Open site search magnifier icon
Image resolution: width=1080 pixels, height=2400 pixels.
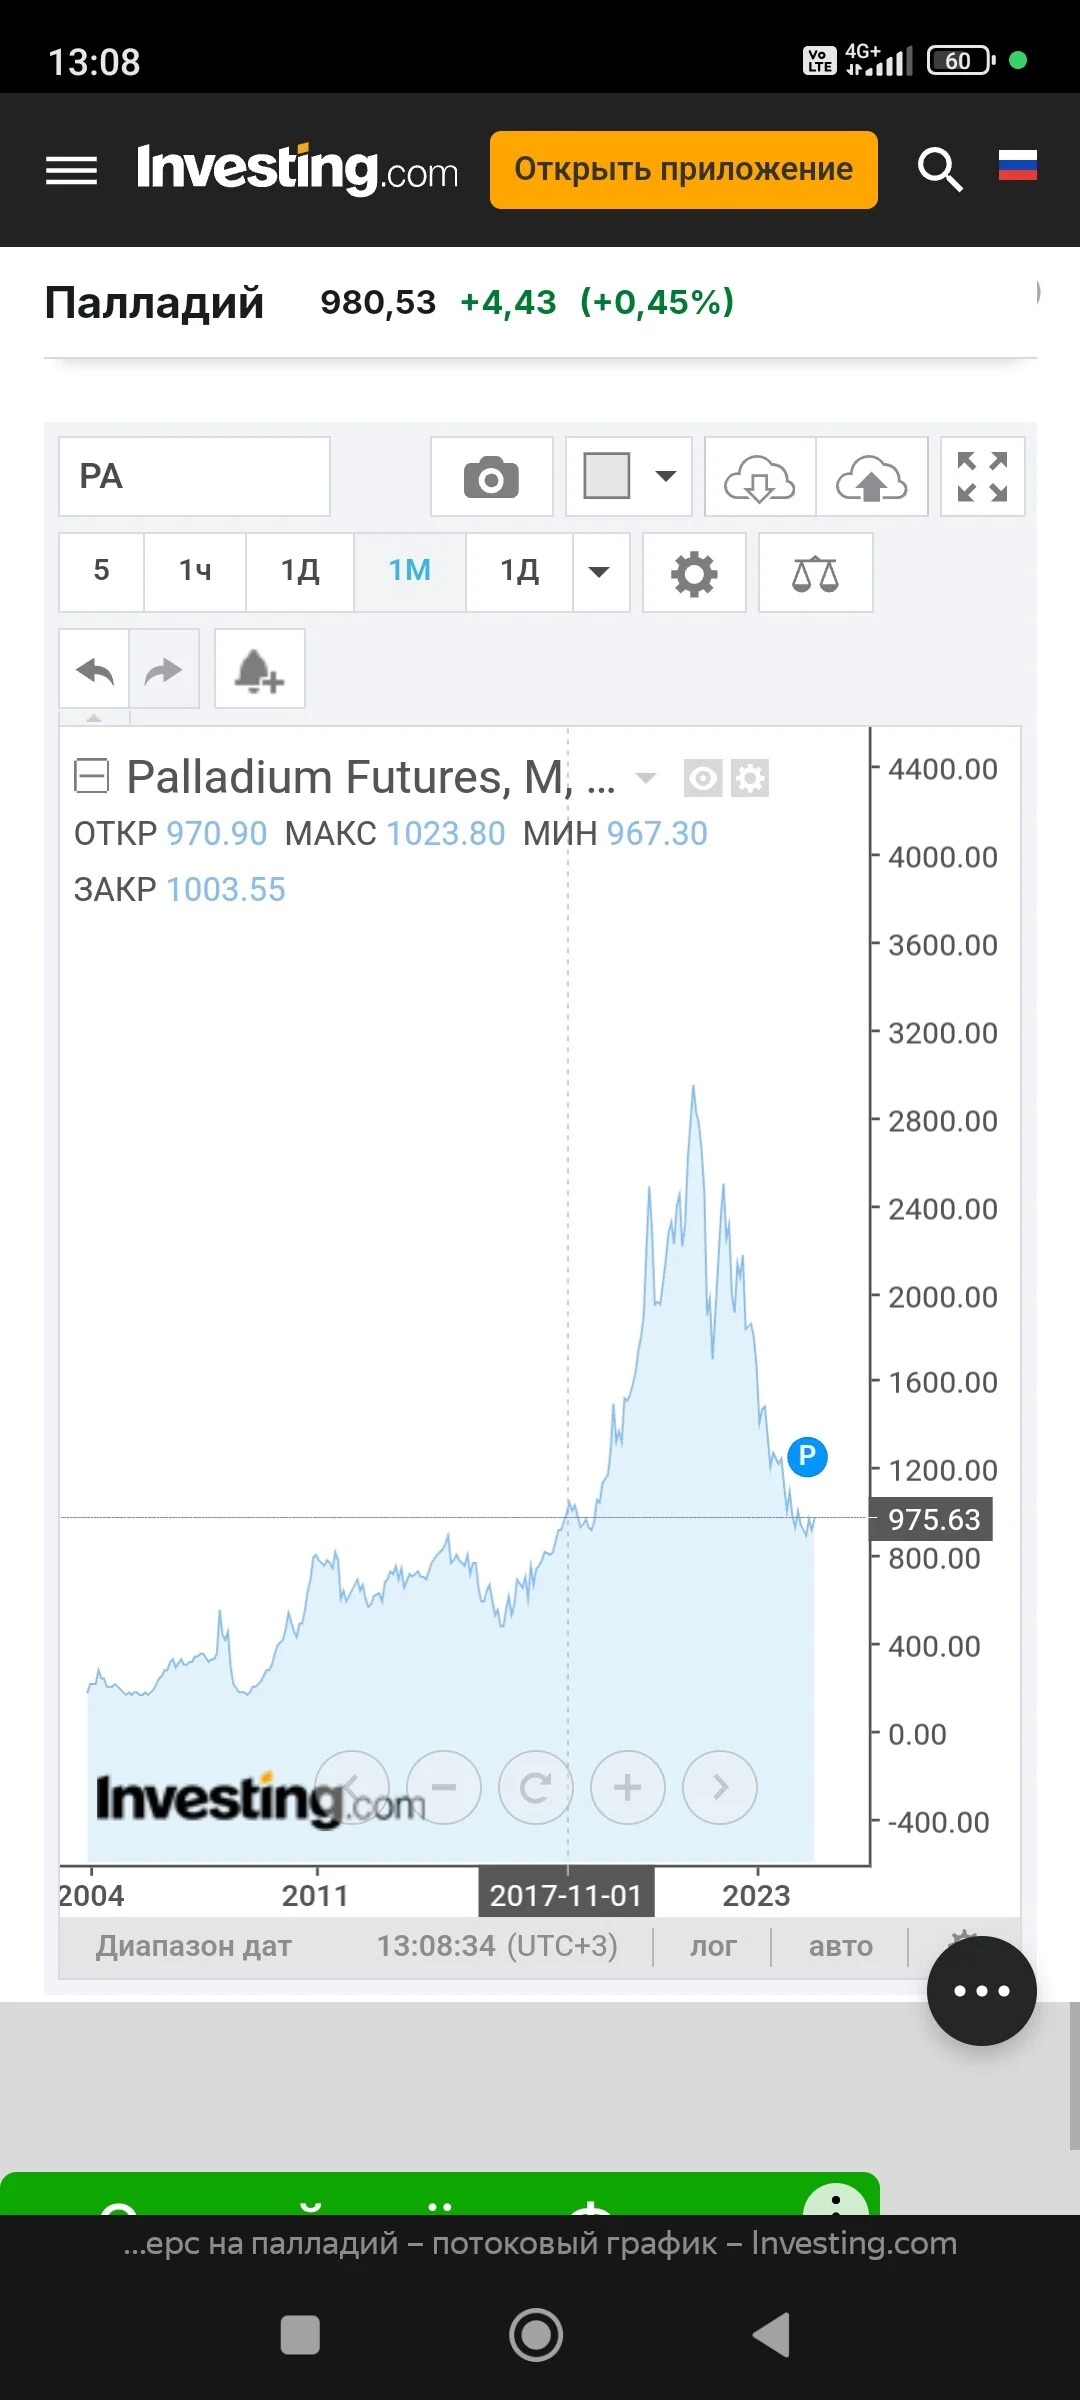point(940,169)
